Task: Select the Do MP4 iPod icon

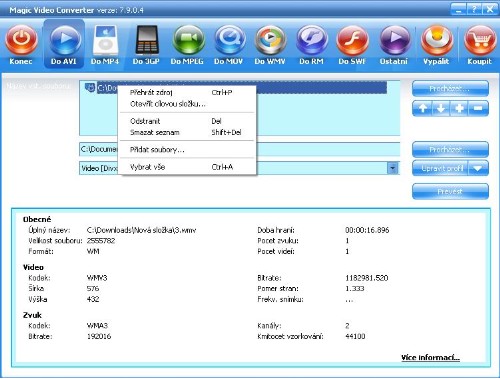Action: tap(105, 40)
